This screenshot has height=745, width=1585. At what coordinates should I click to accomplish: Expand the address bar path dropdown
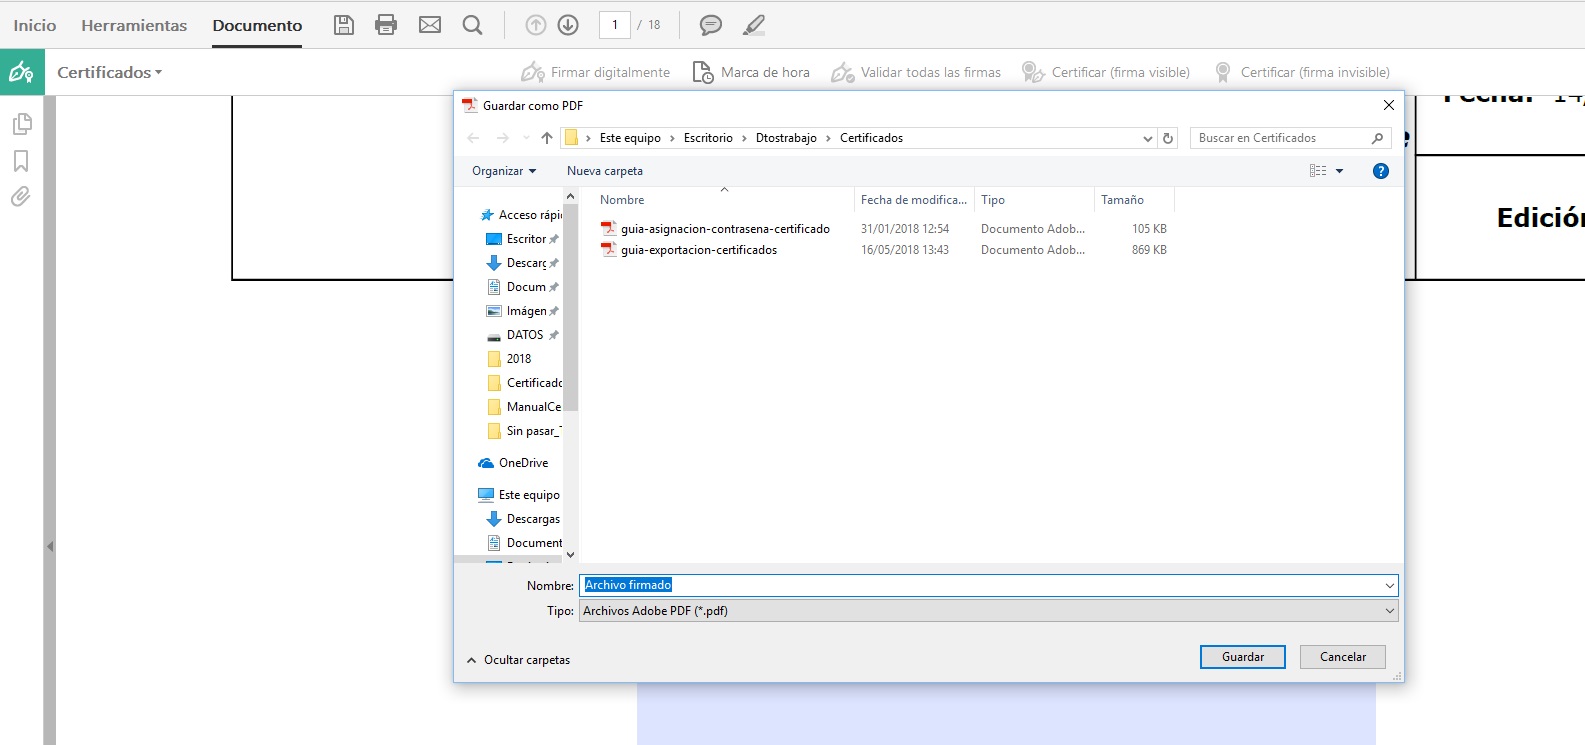click(x=1148, y=139)
